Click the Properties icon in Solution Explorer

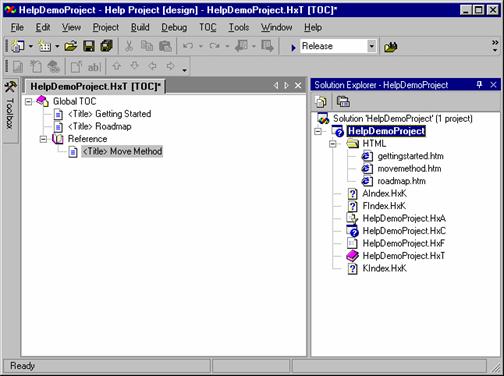[343, 102]
